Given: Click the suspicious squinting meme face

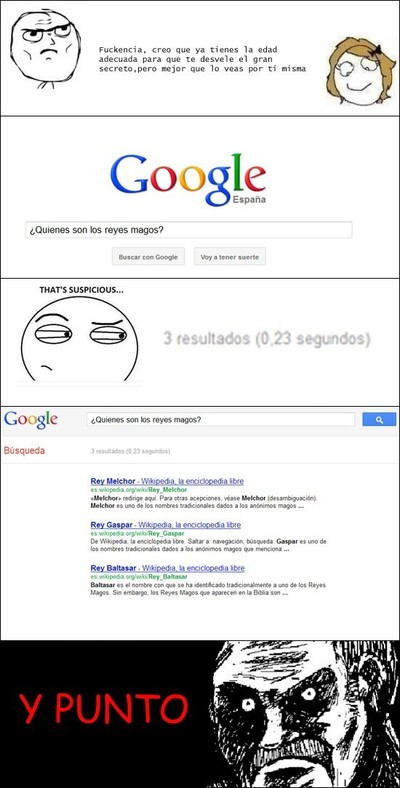Looking at the screenshot, I should click(79, 339).
